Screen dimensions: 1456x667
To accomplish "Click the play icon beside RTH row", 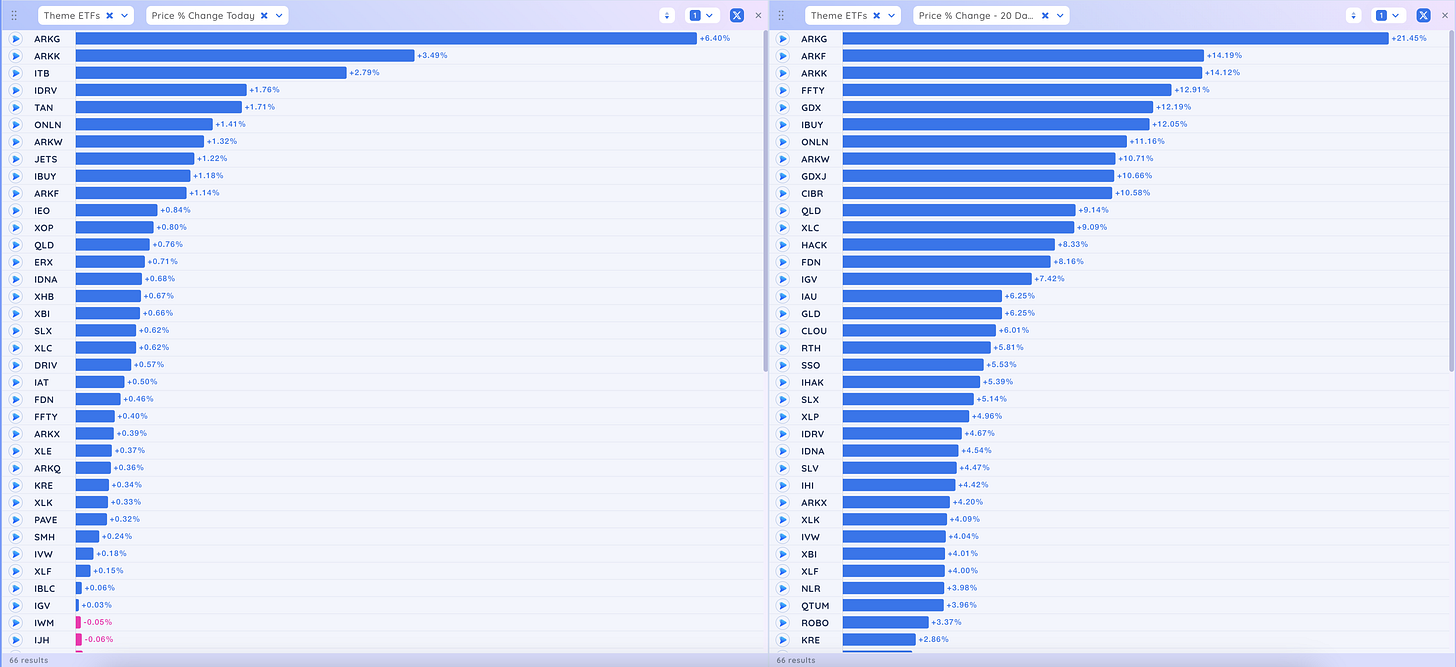I will tap(783, 348).
